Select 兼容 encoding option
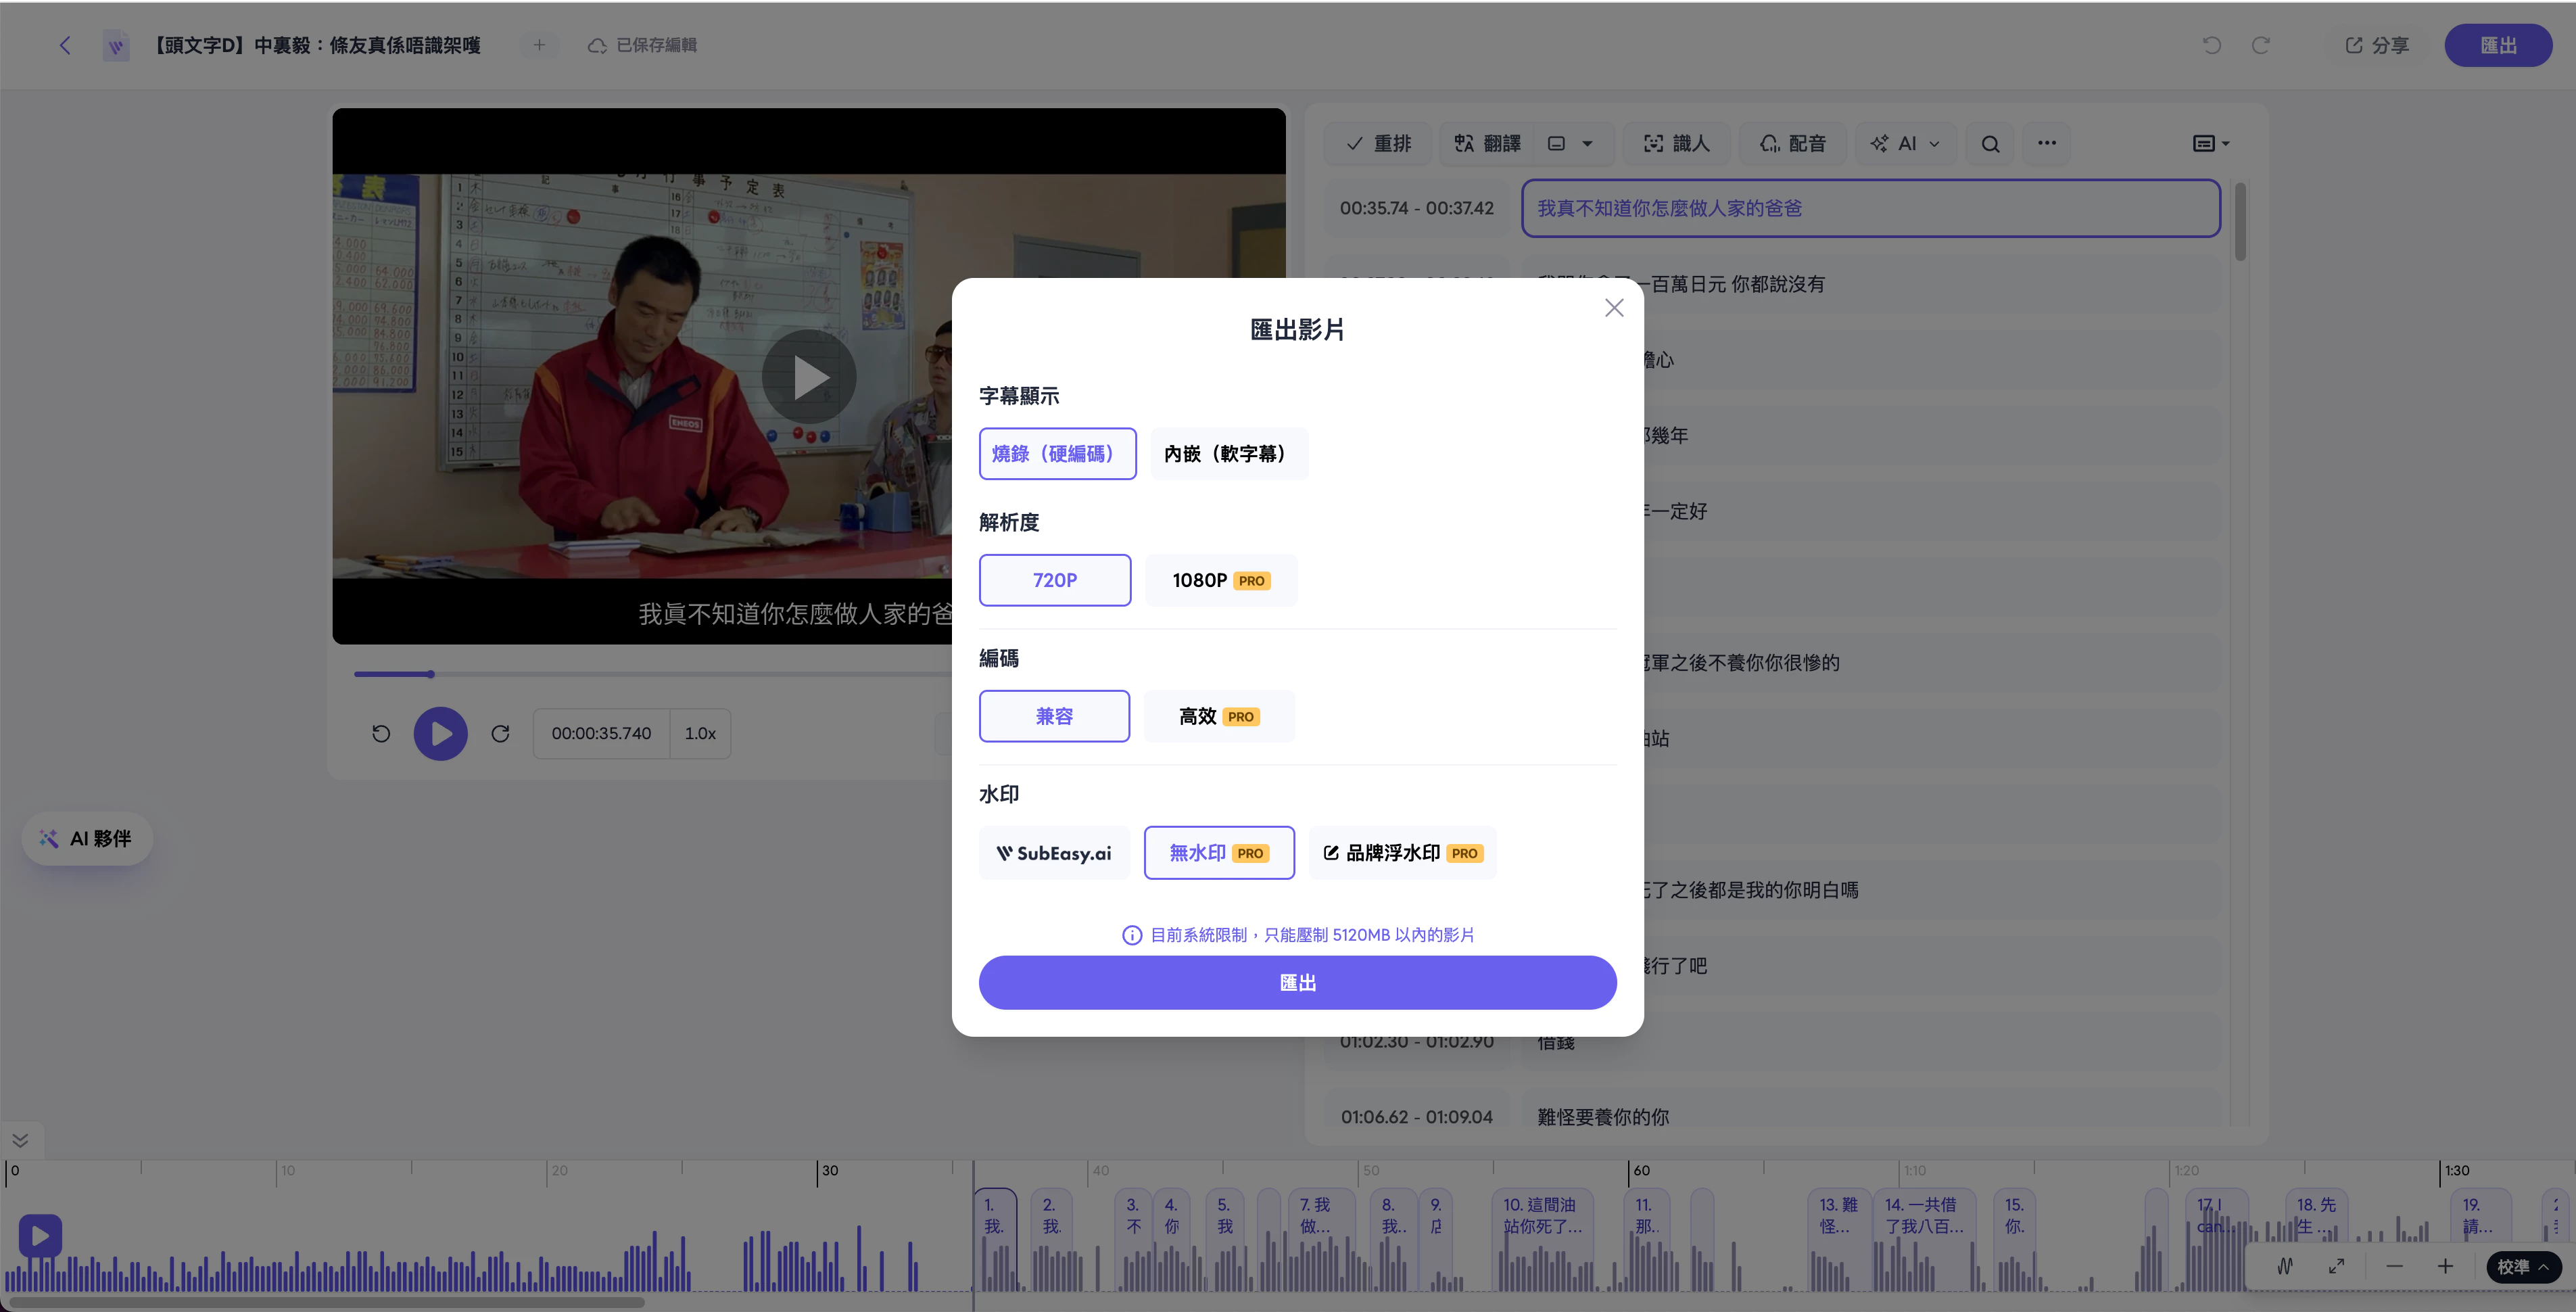This screenshot has height=1312, width=2576. coord(1054,716)
